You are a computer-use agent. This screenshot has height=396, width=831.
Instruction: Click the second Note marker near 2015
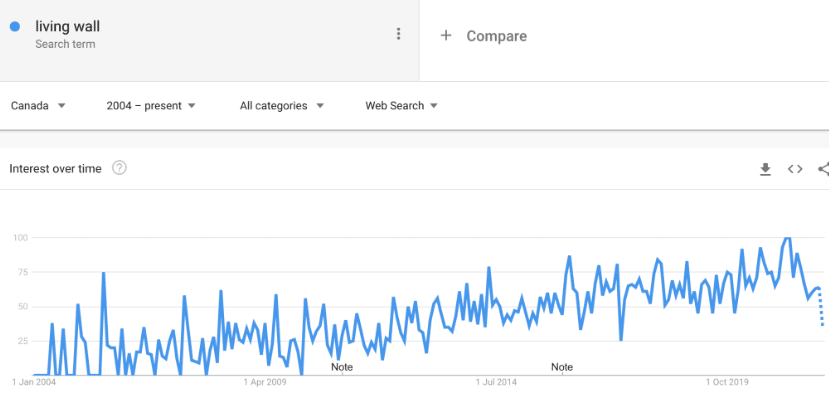click(562, 367)
